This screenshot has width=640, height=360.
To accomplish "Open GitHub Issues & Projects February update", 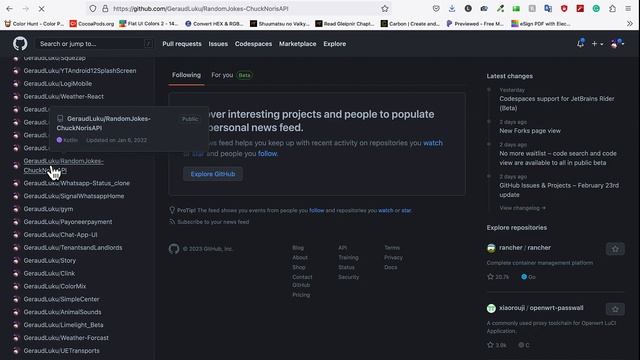I will [559, 190].
